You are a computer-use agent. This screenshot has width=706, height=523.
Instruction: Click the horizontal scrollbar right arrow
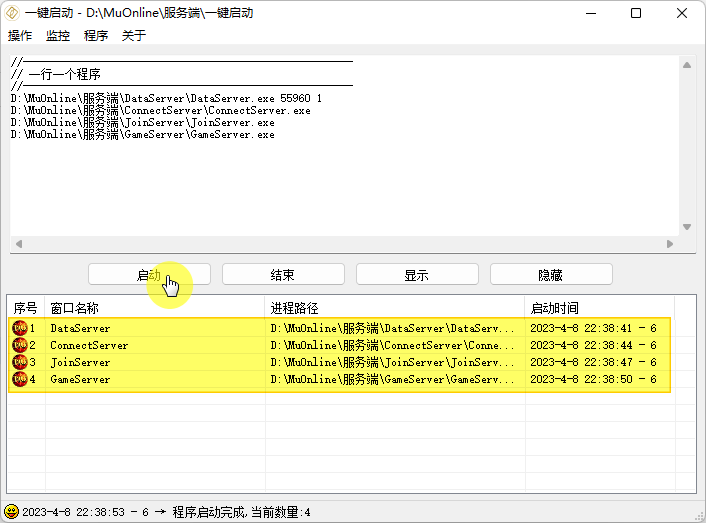point(670,243)
